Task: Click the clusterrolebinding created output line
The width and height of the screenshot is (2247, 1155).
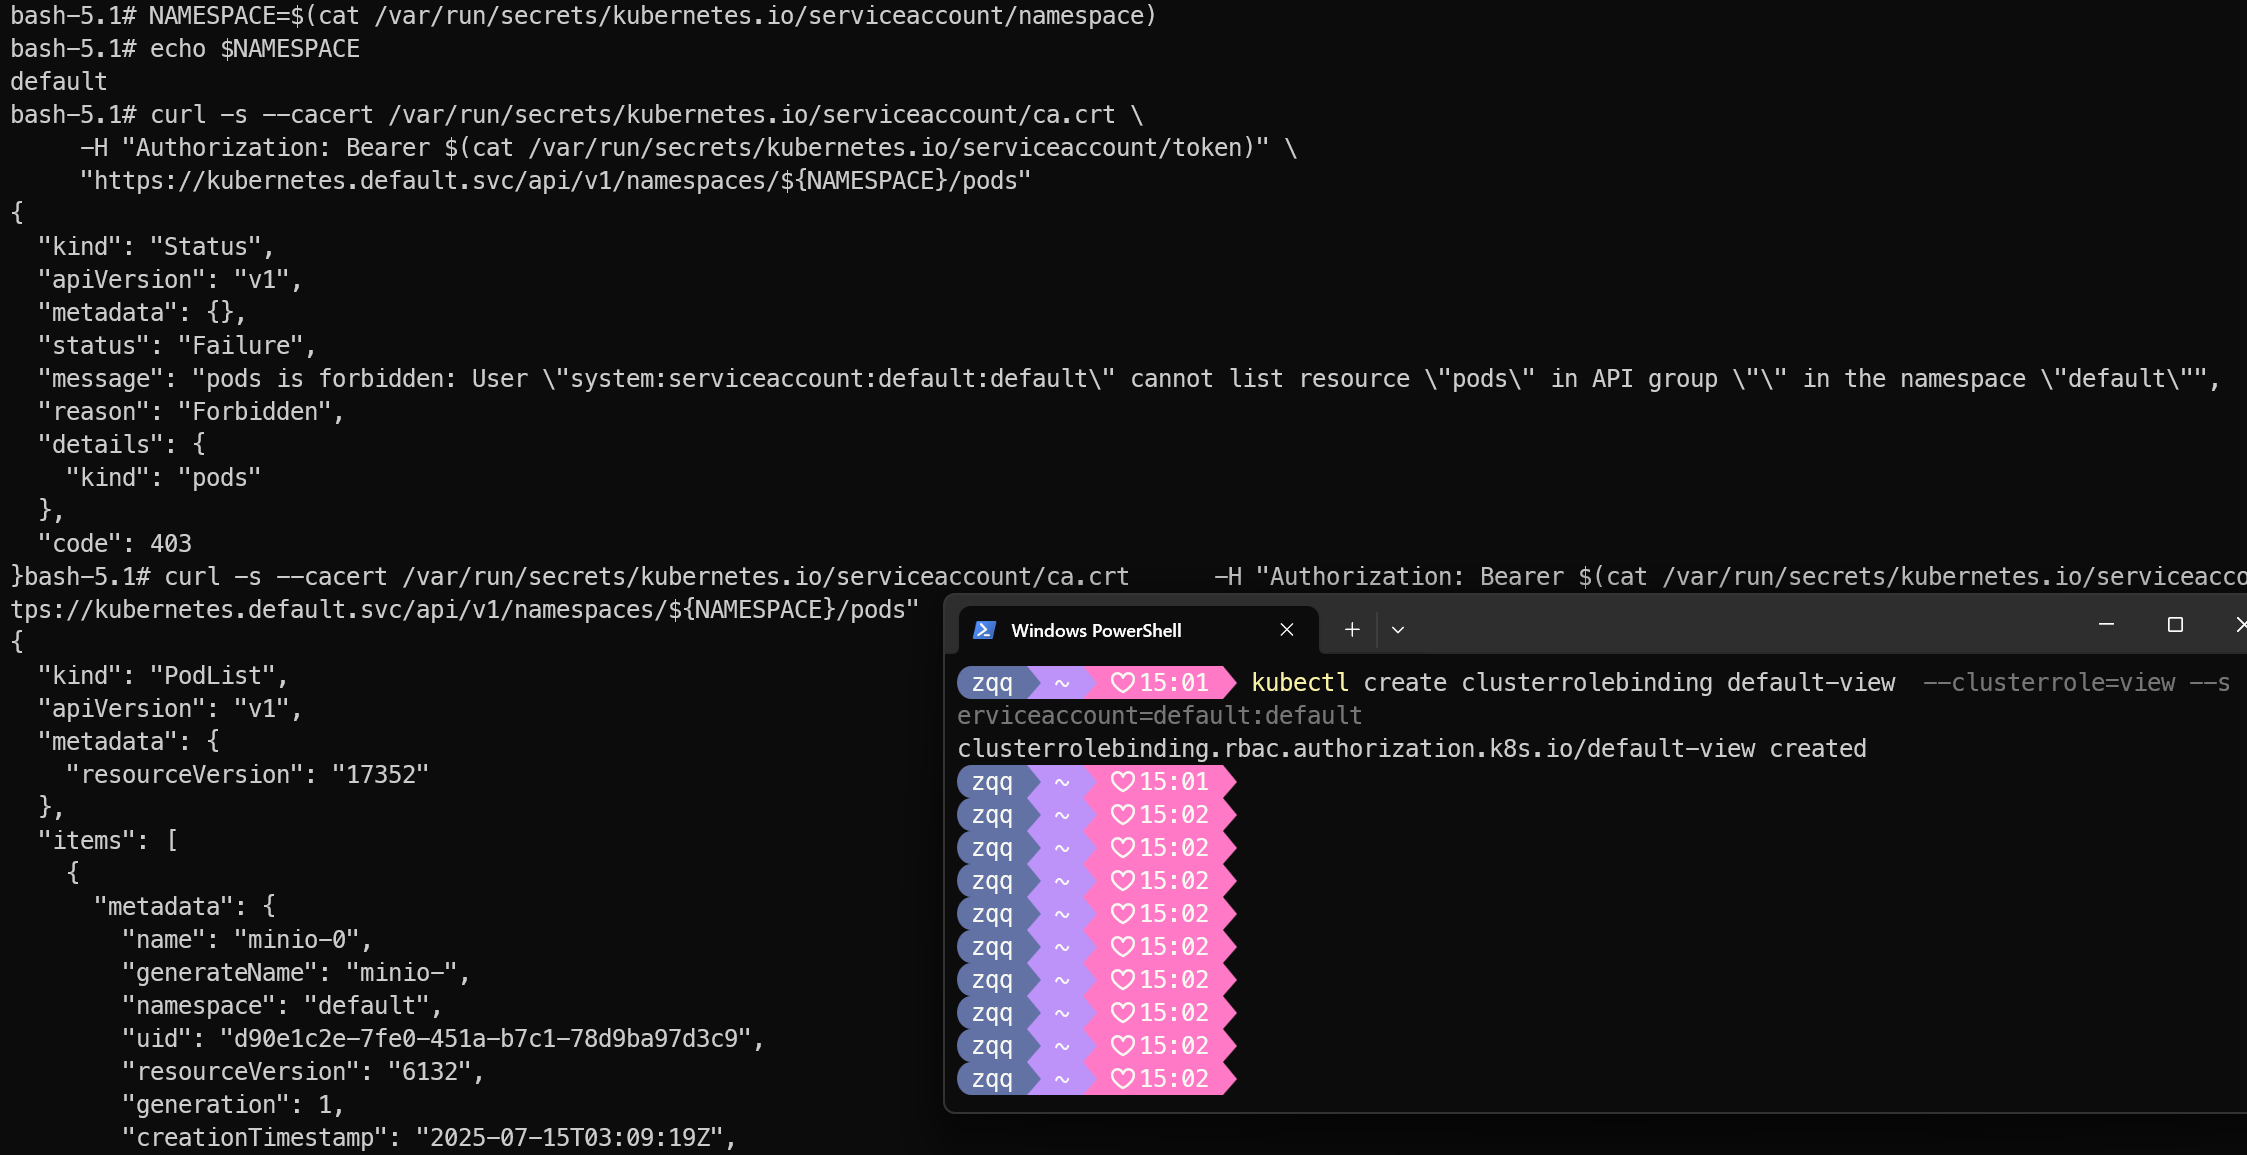Action: (x=1411, y=749)
